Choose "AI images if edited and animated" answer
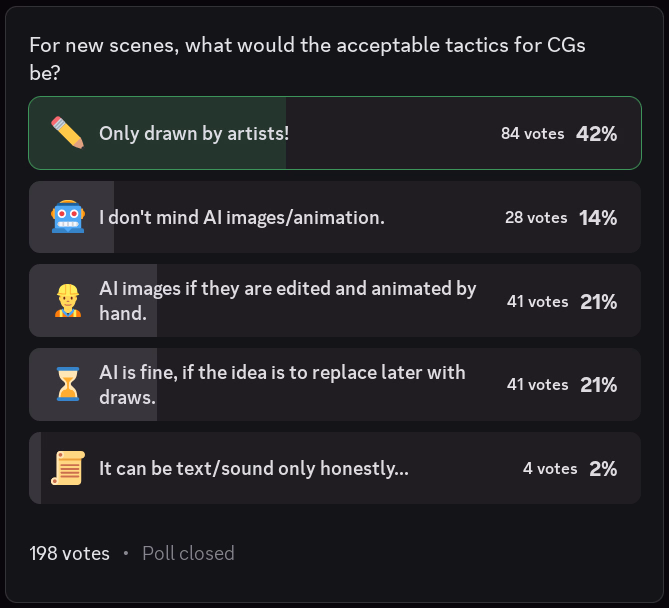The image size is (669, 608). coord(287,301)
